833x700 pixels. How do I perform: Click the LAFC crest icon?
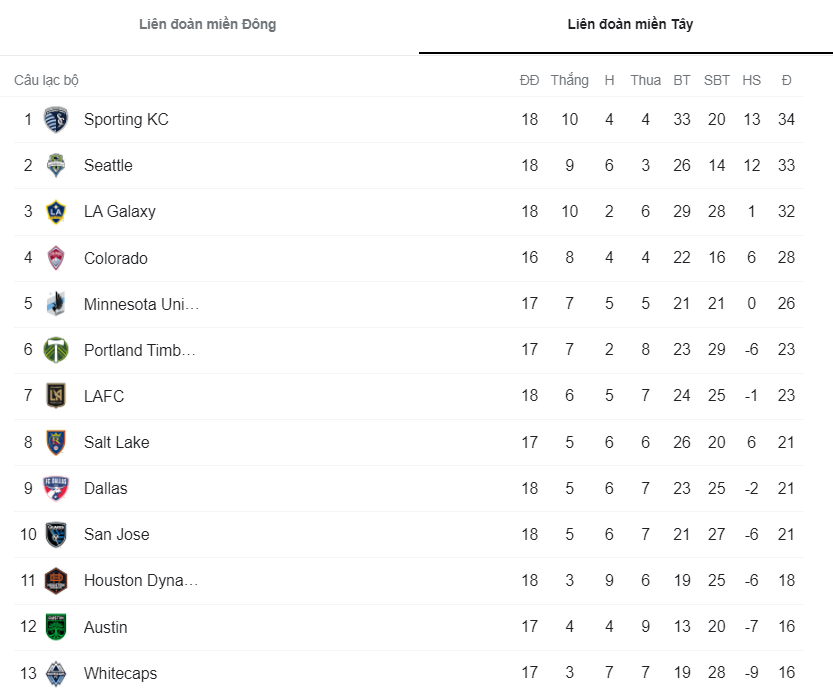[x=55, y=396]
